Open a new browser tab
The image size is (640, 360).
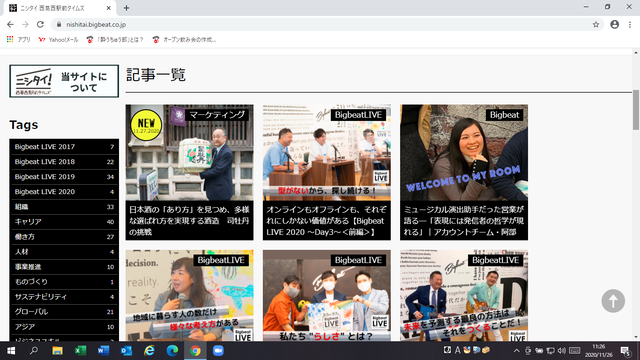127,8
